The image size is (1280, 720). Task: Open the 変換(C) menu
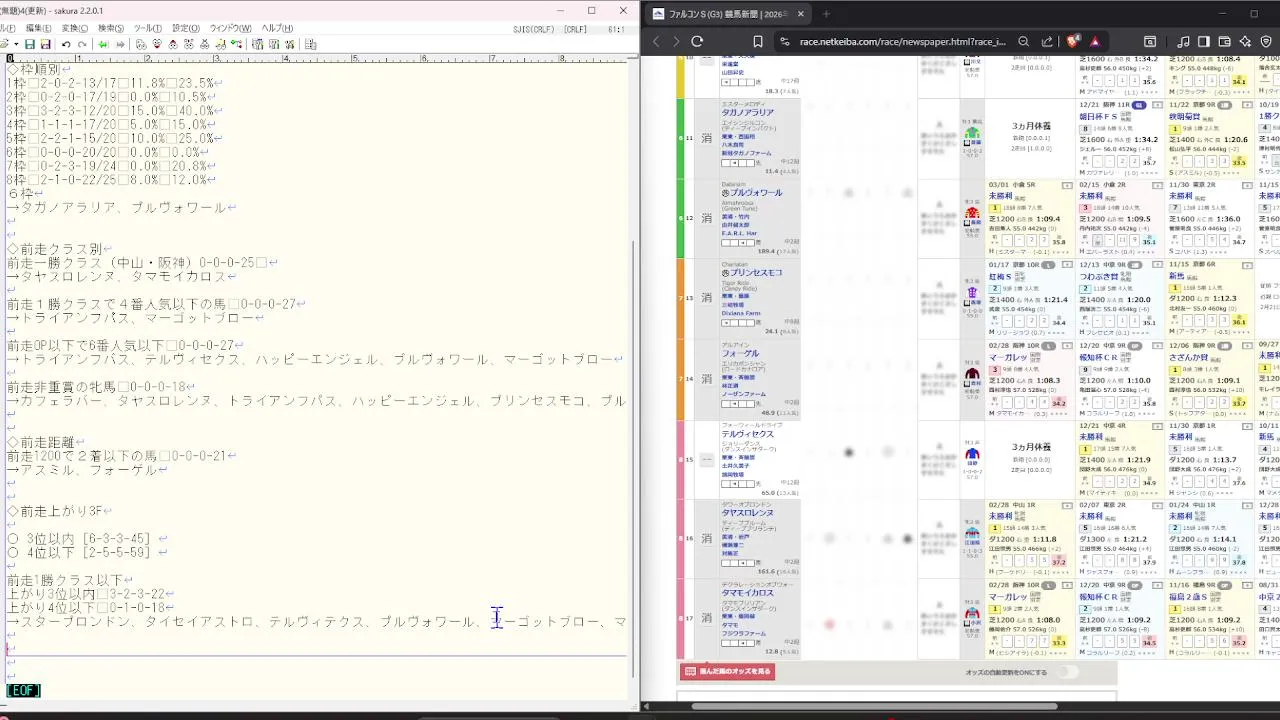click(x=75, y=28)
